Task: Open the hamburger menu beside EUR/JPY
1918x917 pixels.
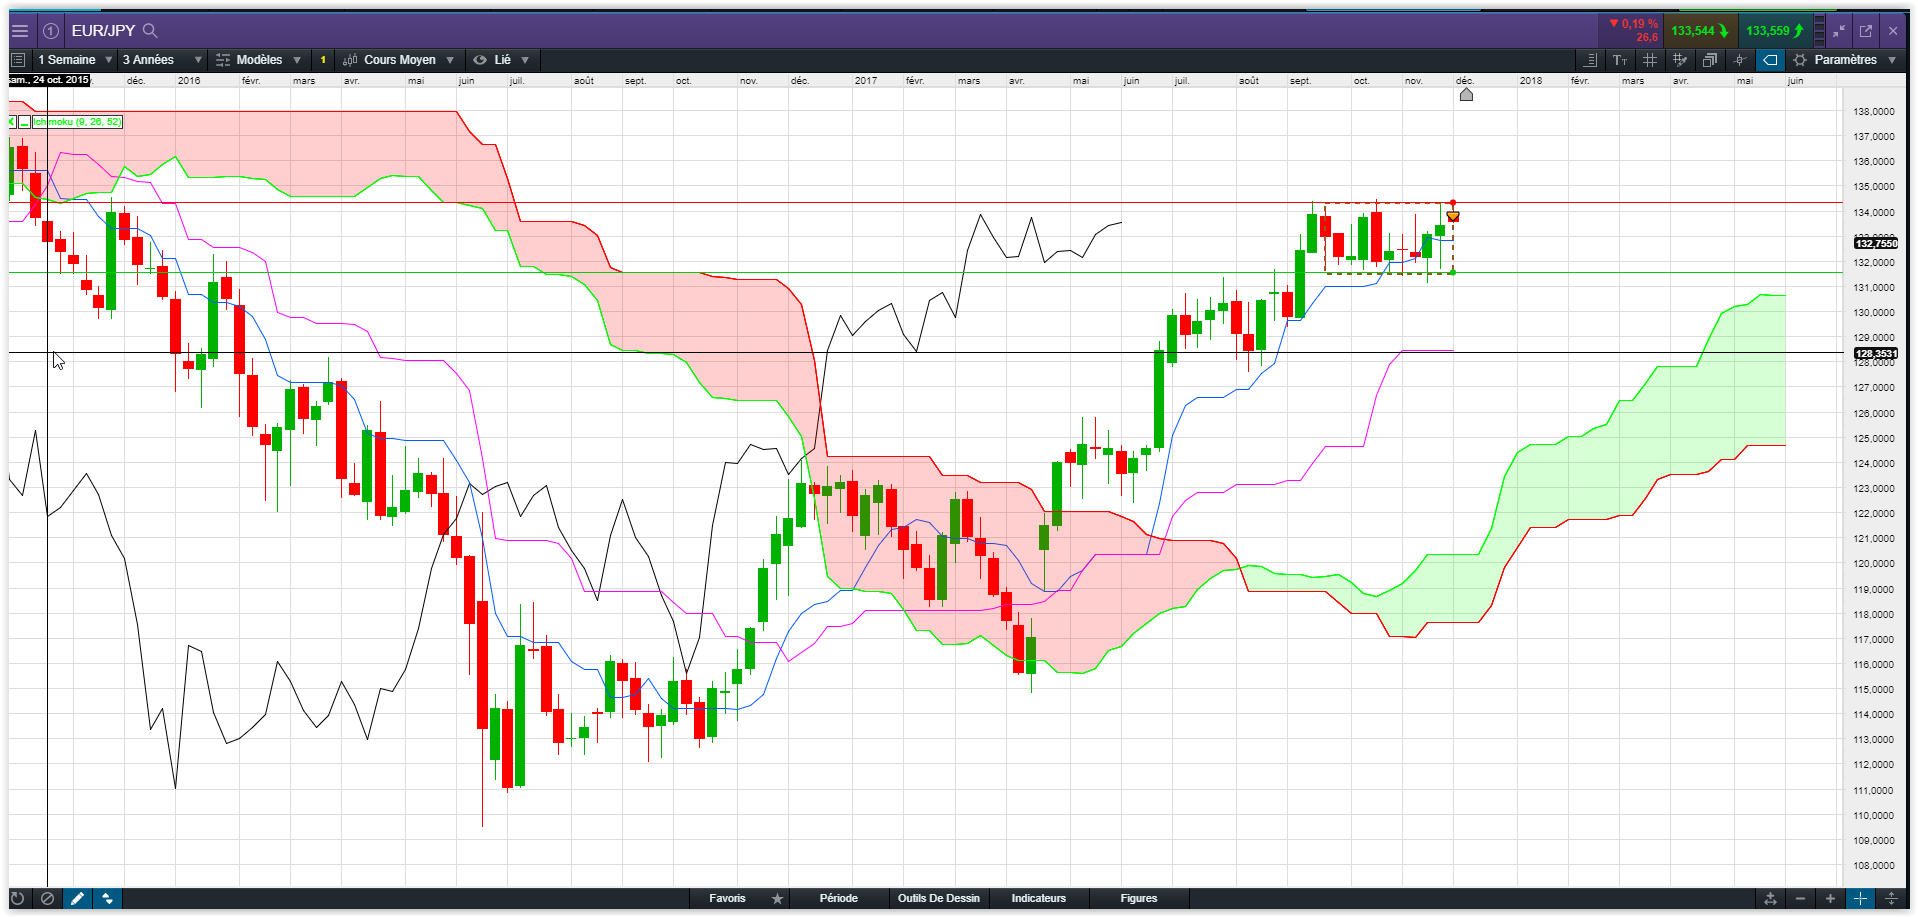Action: [x=20, y=31]
